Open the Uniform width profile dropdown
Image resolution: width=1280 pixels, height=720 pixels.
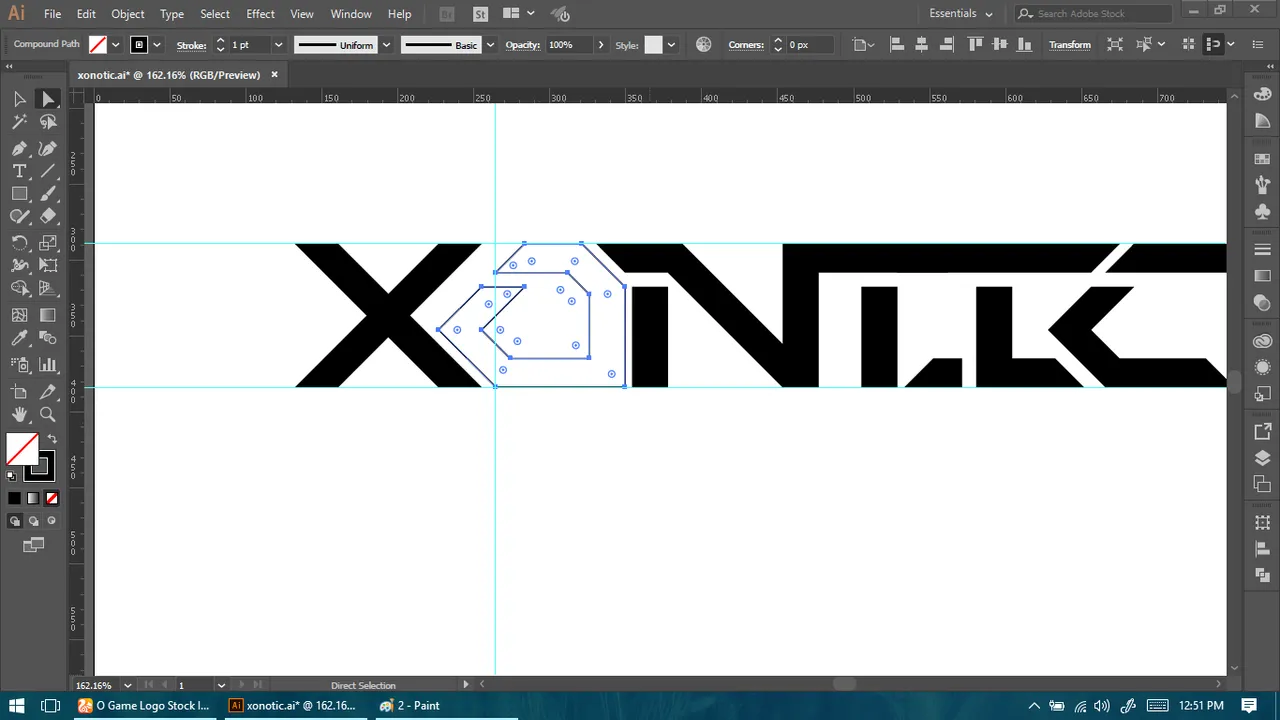click(385, 45)
